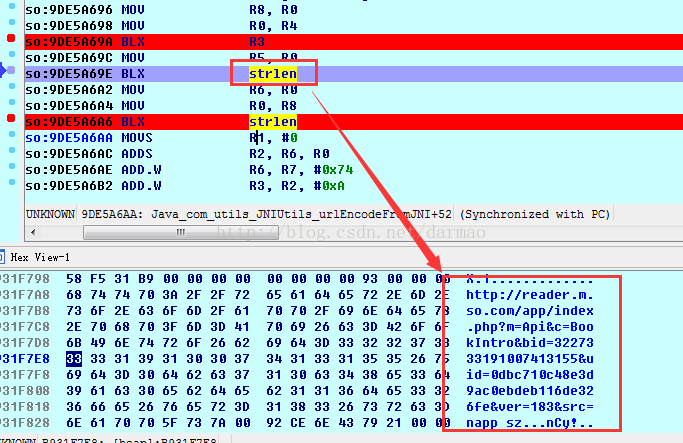Viewport: 683px width, 443px height.
Task: Click ASCII text http://reader.m. in hex view
Action: pyautogui.click(x=530, y=295)
